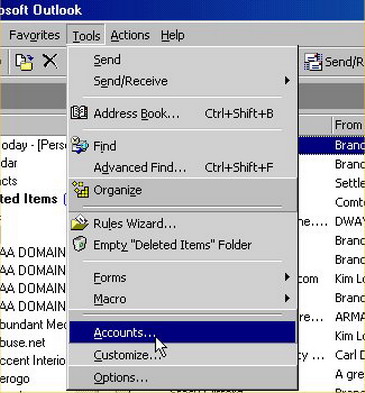Open the Address Book icon in menu
This screenshot has width=365, height=393.
tap(79, 113)
